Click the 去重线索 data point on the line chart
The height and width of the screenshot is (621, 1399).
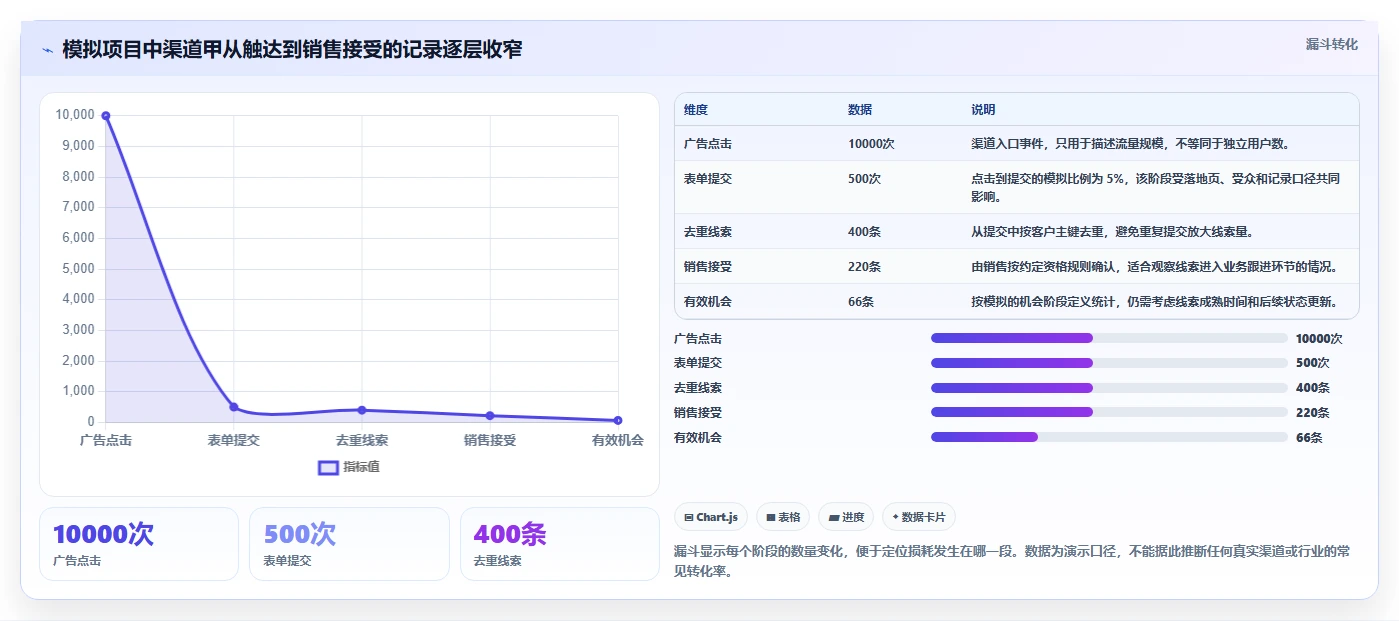pyautogui.click(x=362, y=410)
